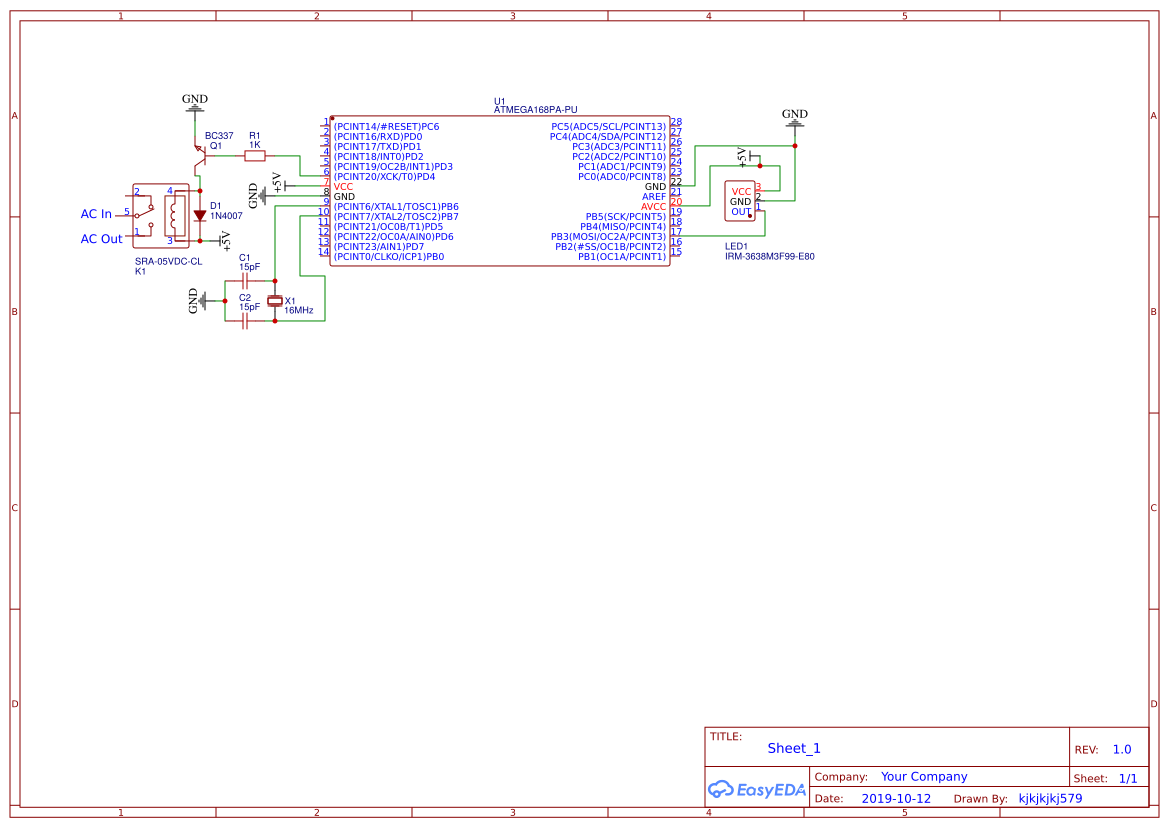This screenshot has width=1169, height=828.
Task: Click the Drawn By name kjkjkjkj579
Action: 1052,798
